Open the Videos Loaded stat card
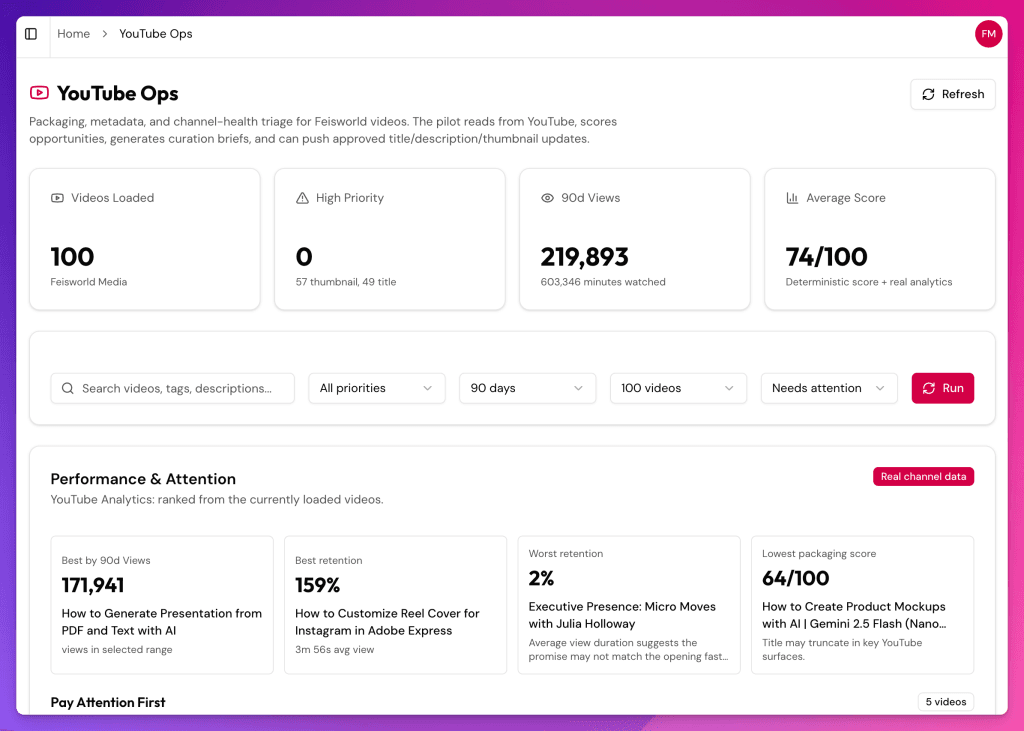The image size is (1024, 731). (x=145, y=239)
